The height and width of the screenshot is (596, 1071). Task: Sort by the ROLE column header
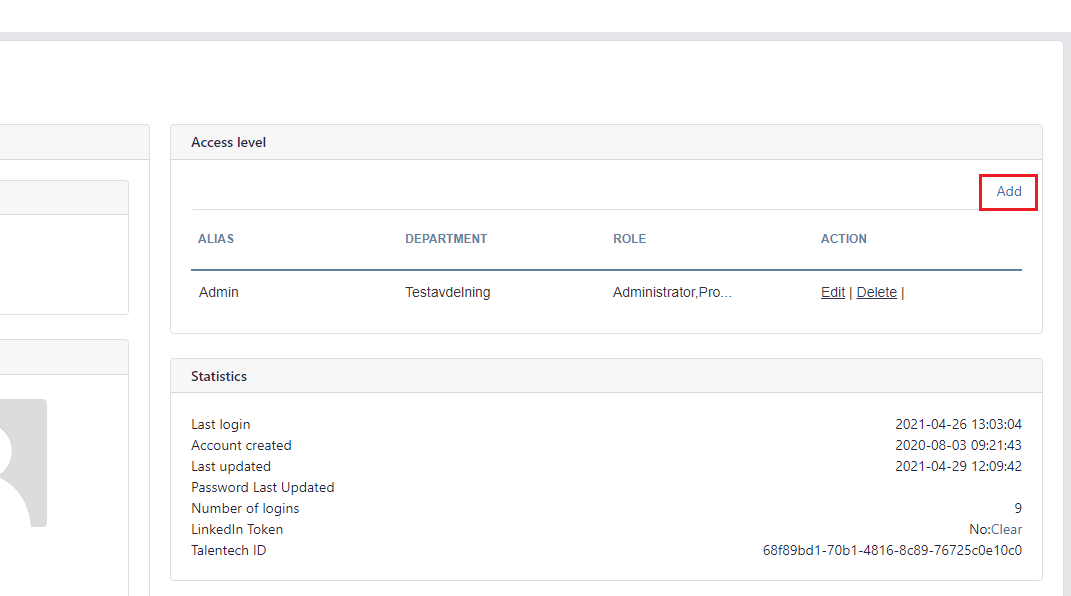(x=629, y=239)
